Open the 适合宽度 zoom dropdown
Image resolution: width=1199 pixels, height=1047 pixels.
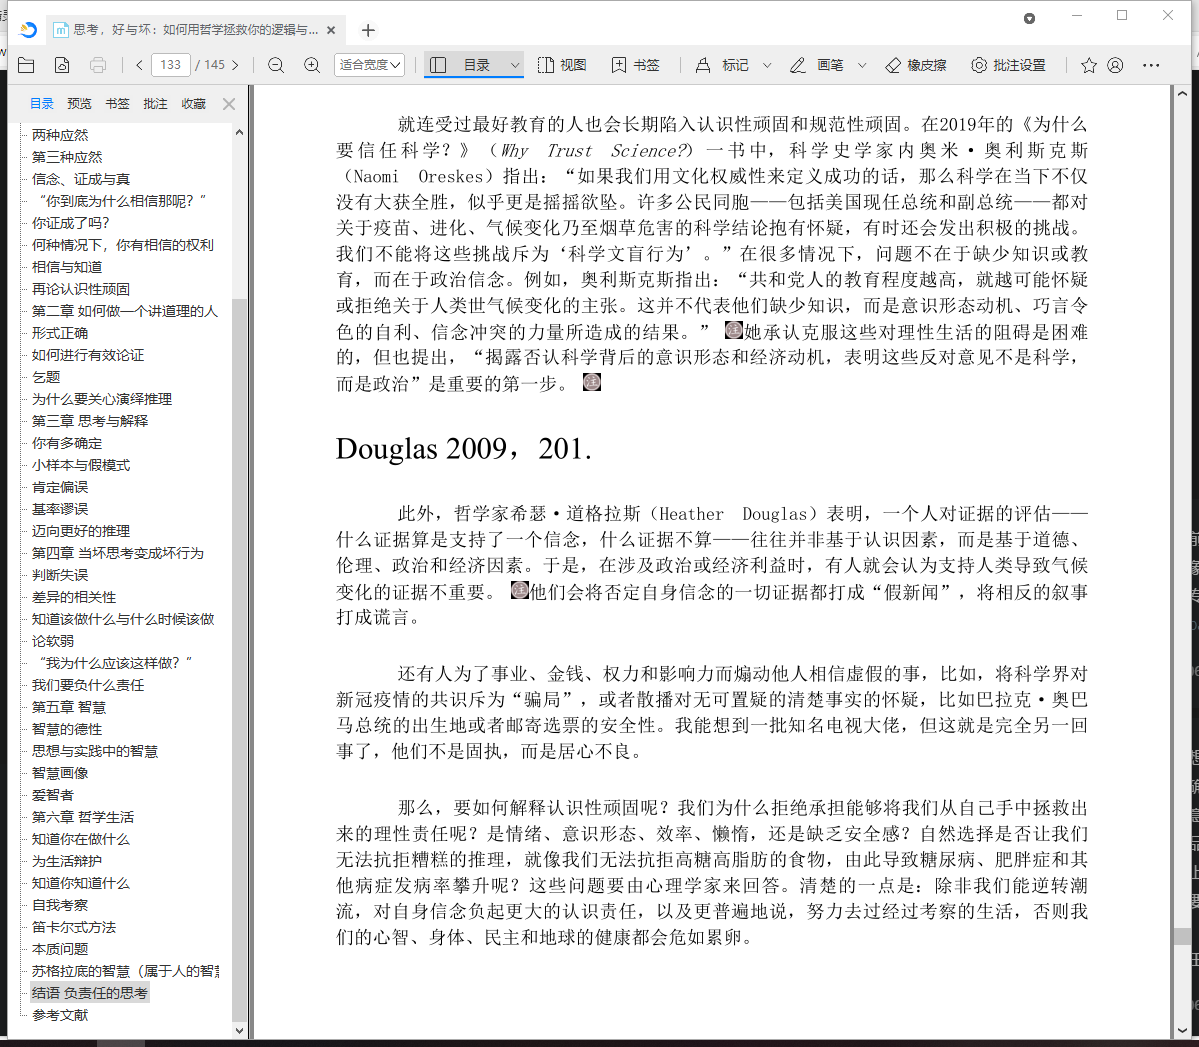point(369,65)
